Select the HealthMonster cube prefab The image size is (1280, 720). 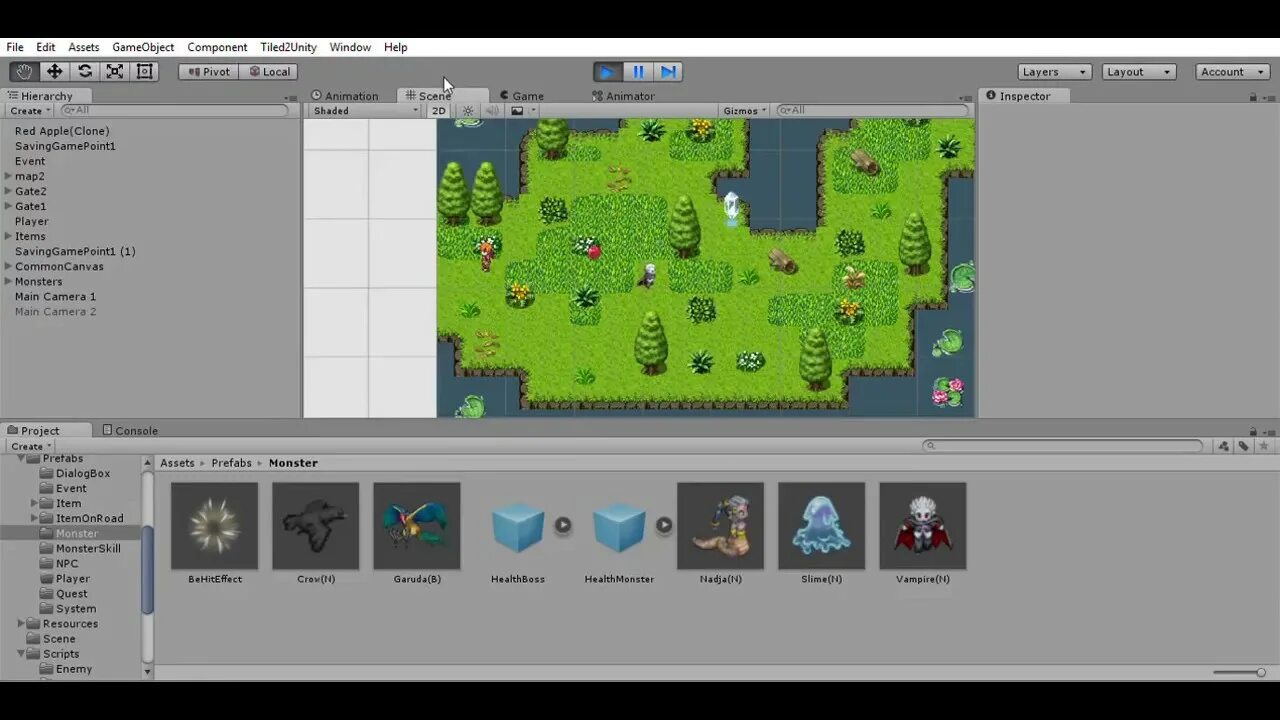tap(619, 526)
